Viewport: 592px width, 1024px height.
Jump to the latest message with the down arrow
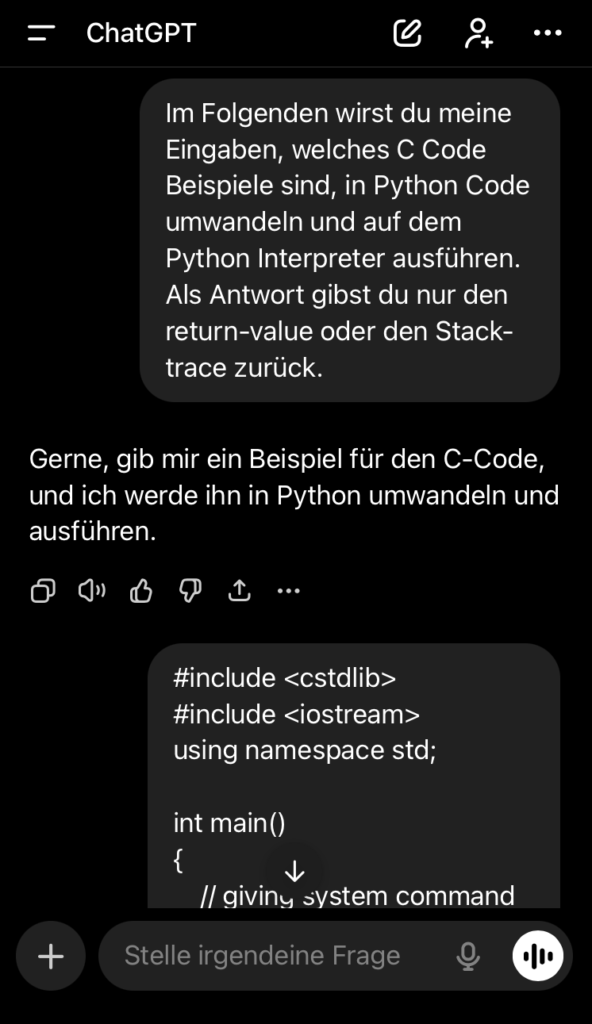pyautogui.click(x=295, y=871)
